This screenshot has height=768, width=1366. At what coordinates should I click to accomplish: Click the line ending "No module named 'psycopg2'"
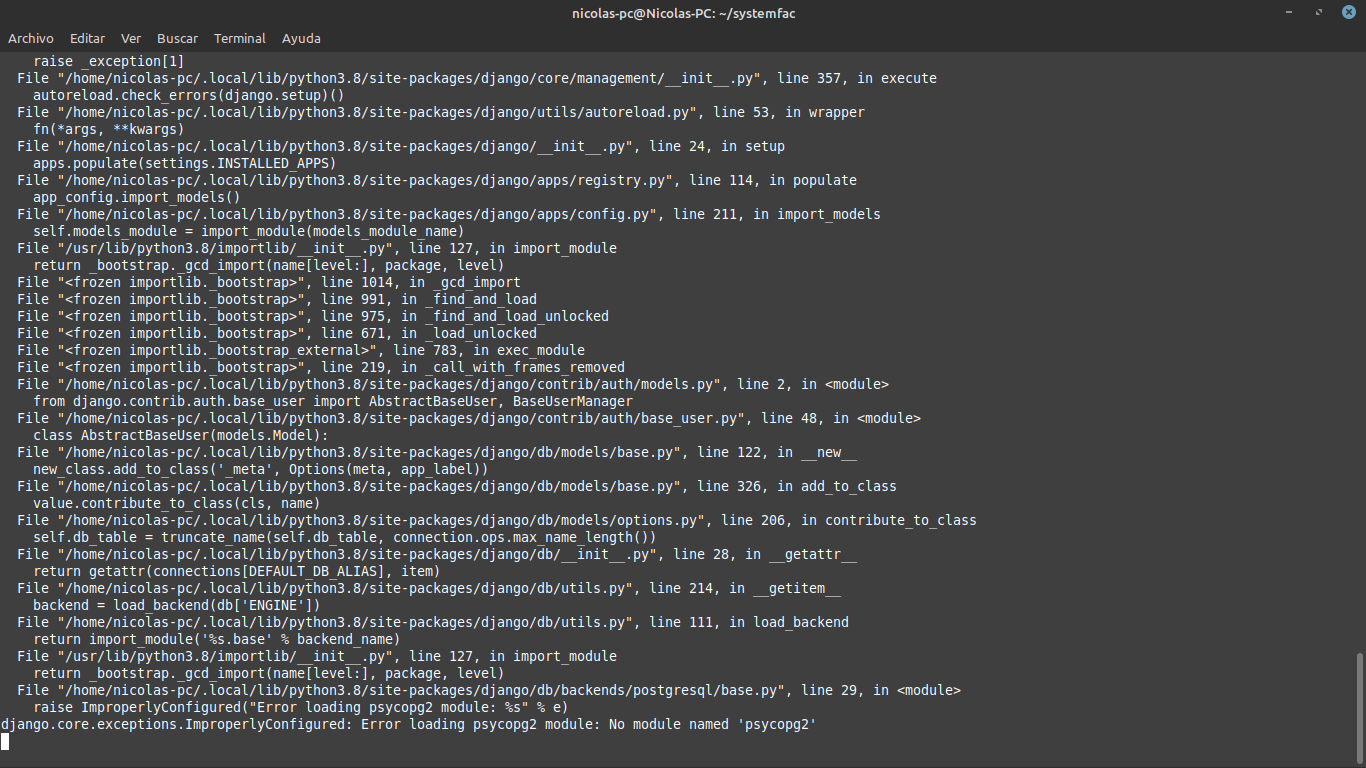[x=409, y=724]
